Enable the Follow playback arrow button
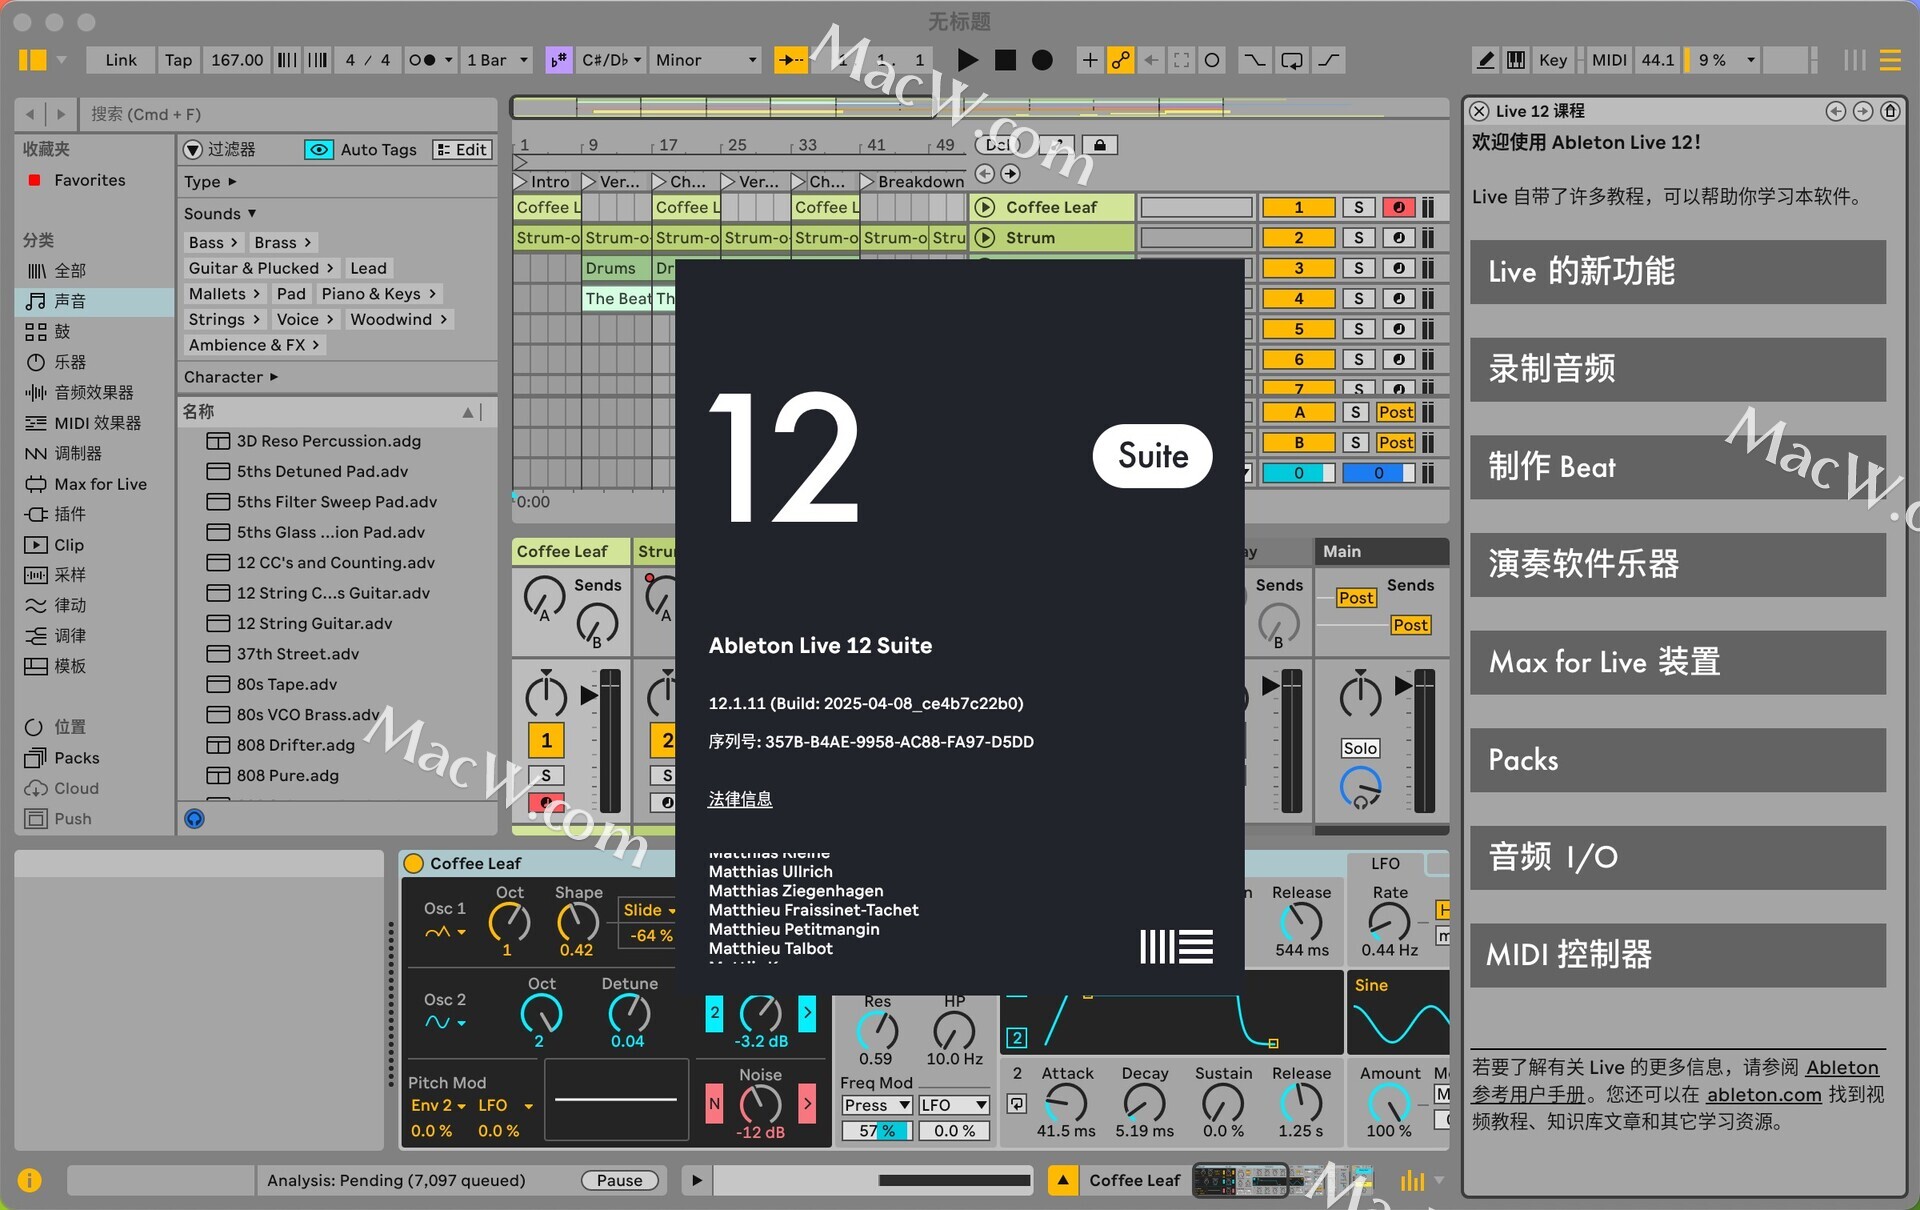Viewport: 1920px width, 1210px height. [791, 60]
